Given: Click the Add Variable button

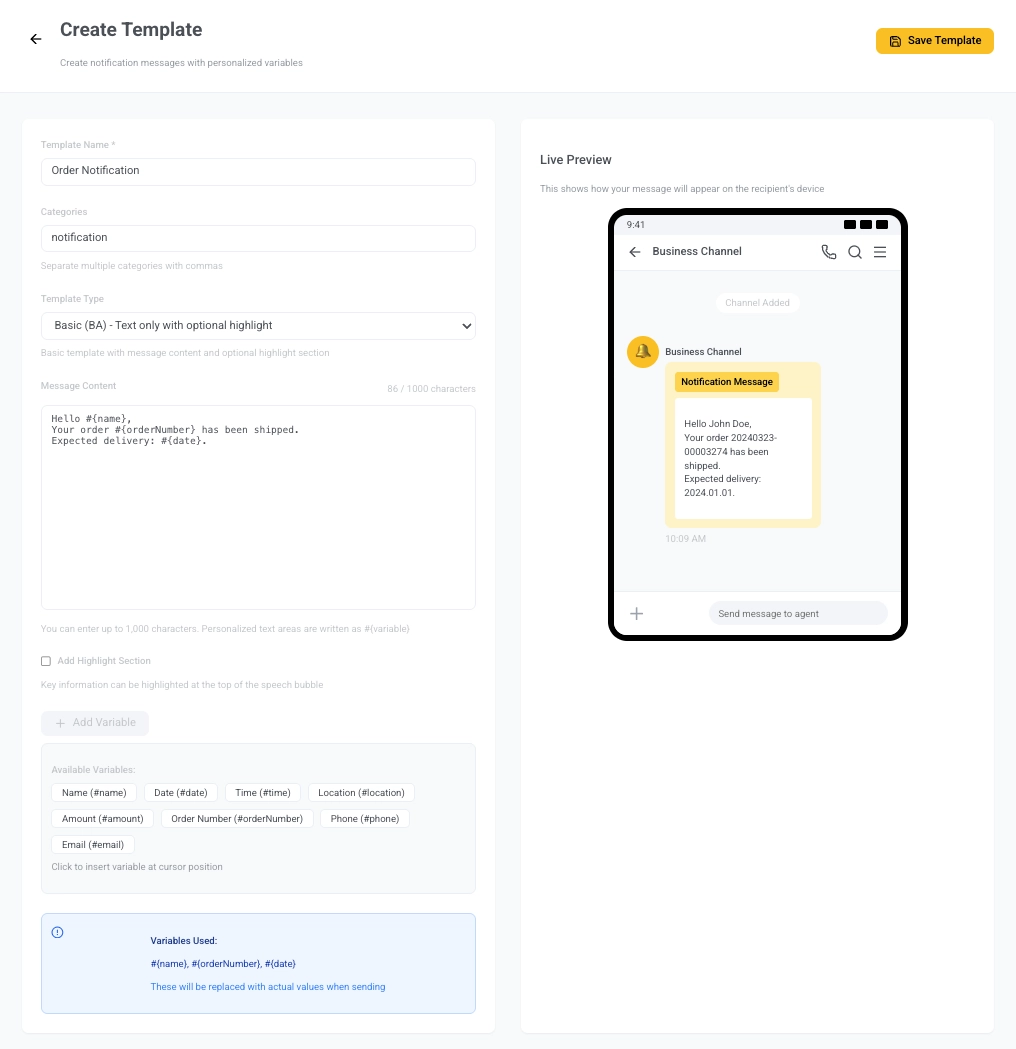Looking at the screenshot, I should (x=95, y=722).
